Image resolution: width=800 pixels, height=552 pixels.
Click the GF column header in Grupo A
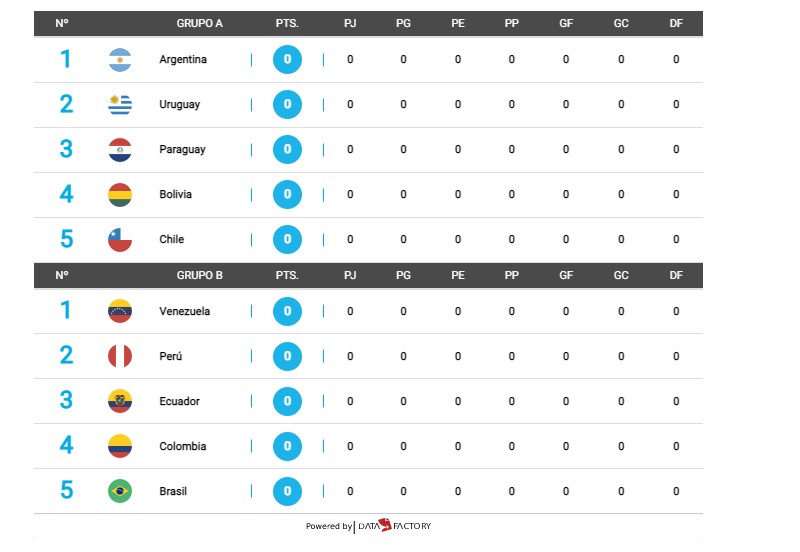[566, 23]
